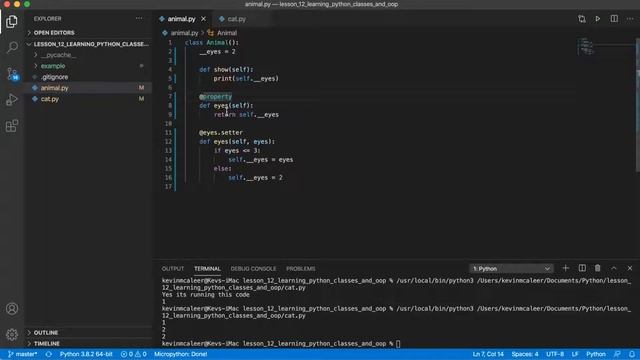Open Explorer more actions ellipsis

[x=139, y=18]
